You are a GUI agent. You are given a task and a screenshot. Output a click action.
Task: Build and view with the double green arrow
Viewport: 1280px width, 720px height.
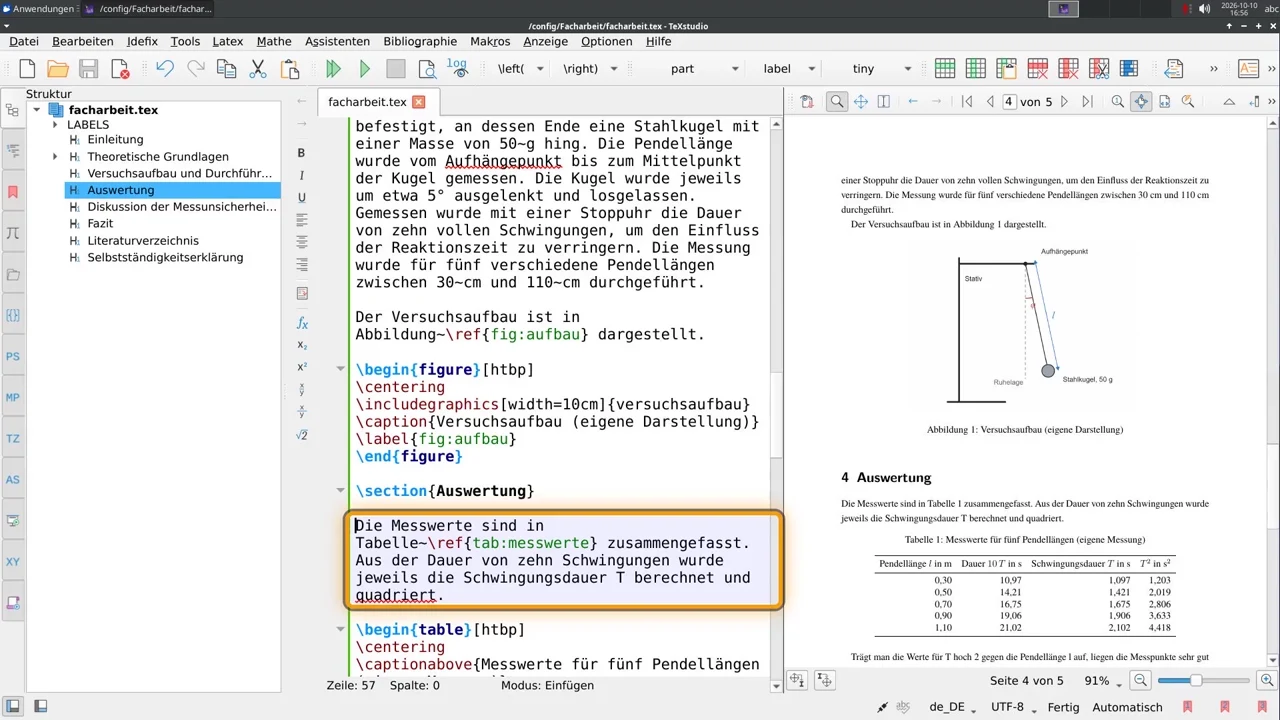click(334, 69)
